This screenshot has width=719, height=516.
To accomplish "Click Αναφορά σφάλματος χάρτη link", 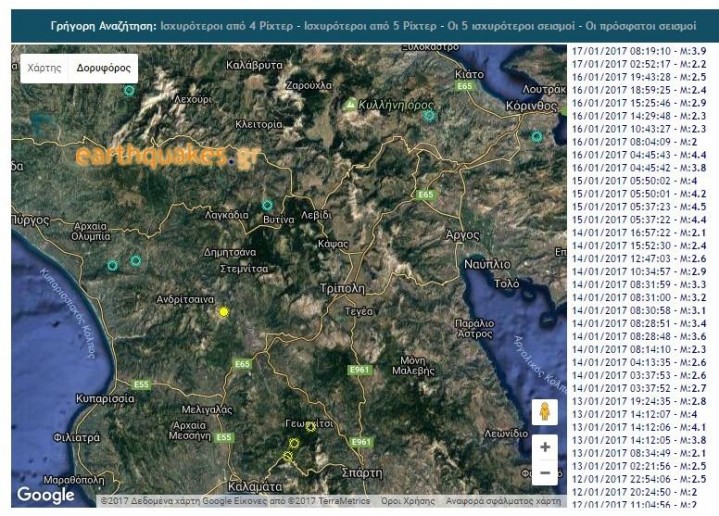I will point(503,501).
